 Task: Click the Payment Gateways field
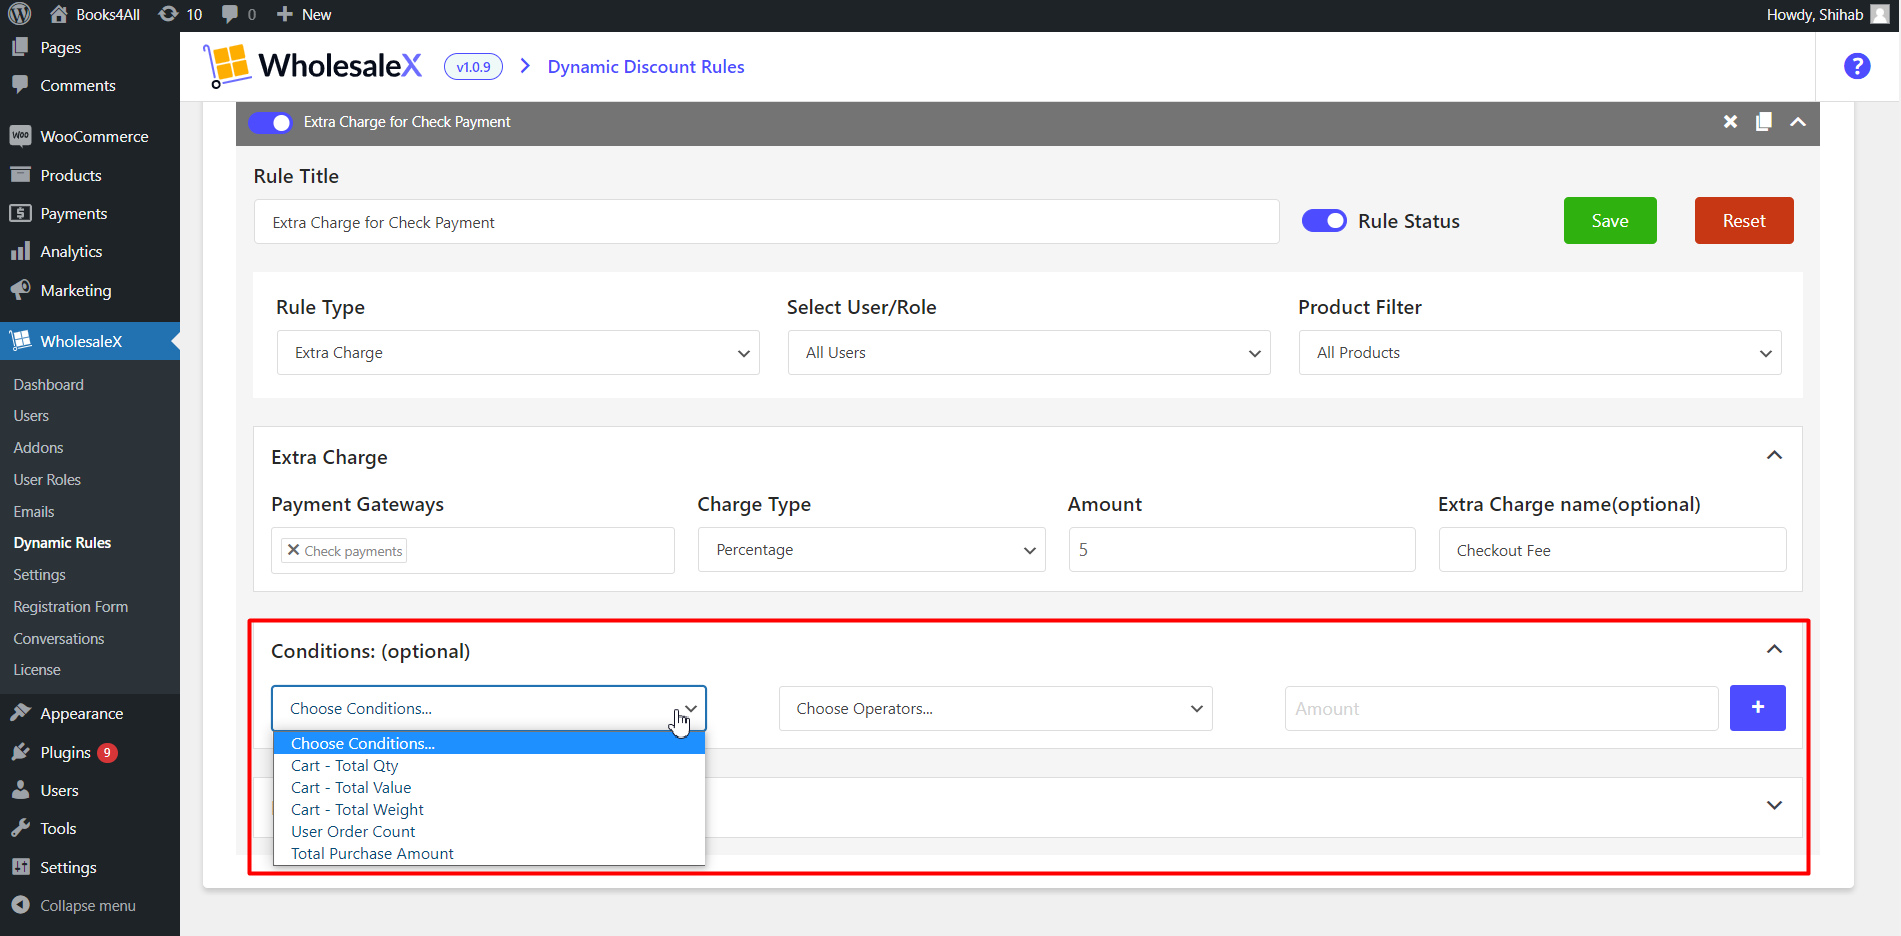coord(473,550)
